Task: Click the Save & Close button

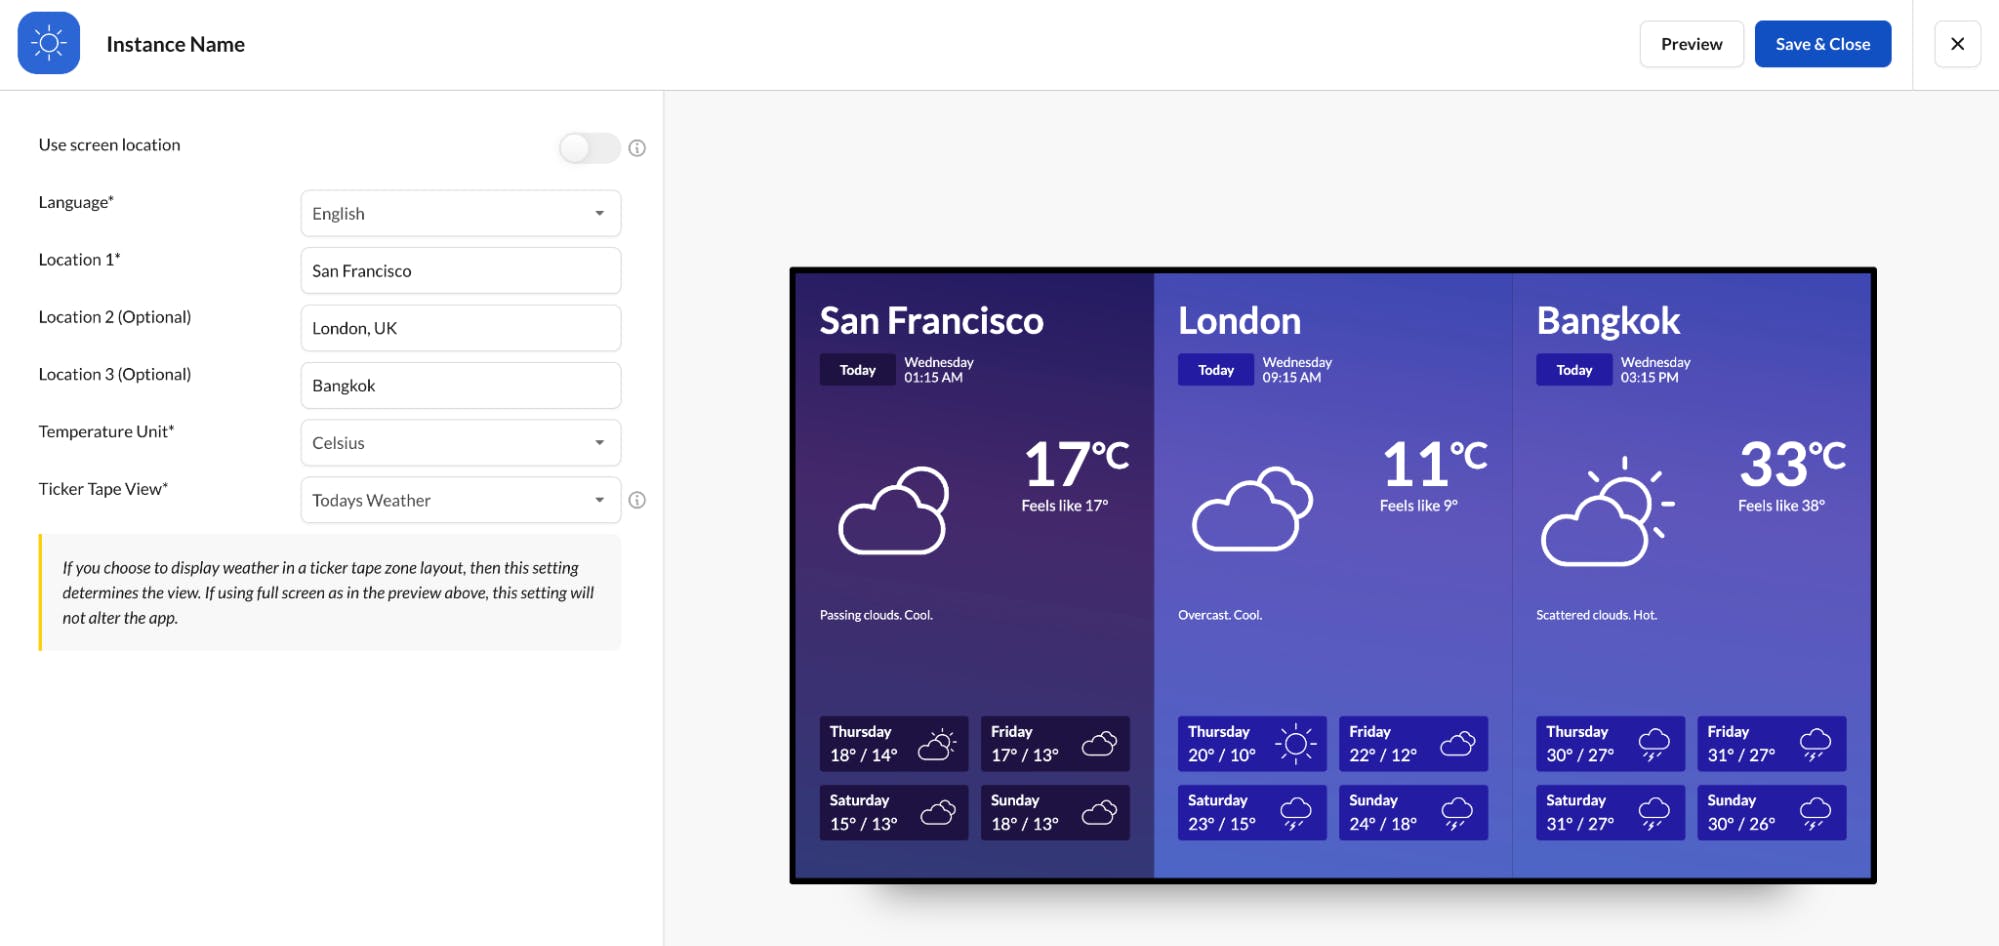Action: [1822, 43]
